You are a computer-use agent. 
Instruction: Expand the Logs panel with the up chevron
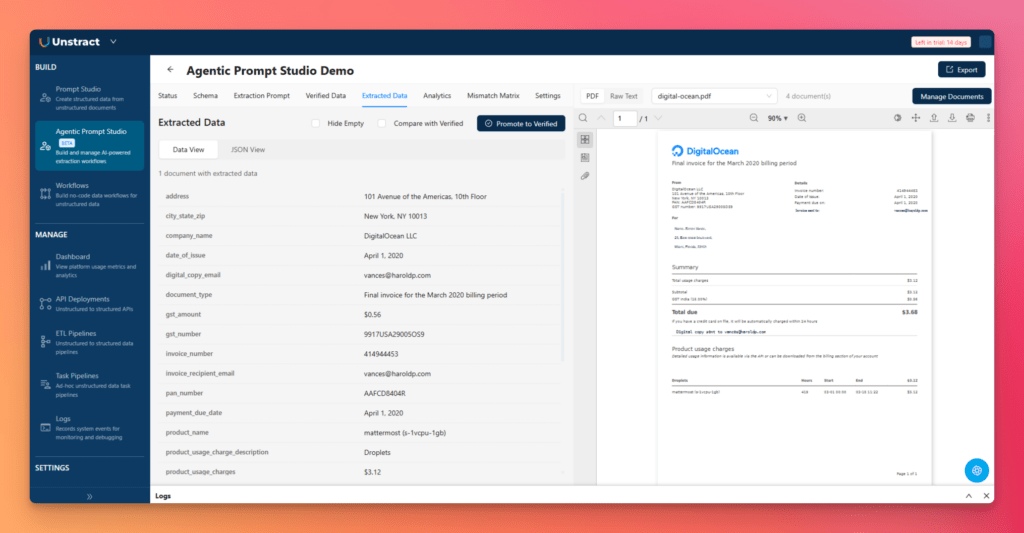point(968,496)
